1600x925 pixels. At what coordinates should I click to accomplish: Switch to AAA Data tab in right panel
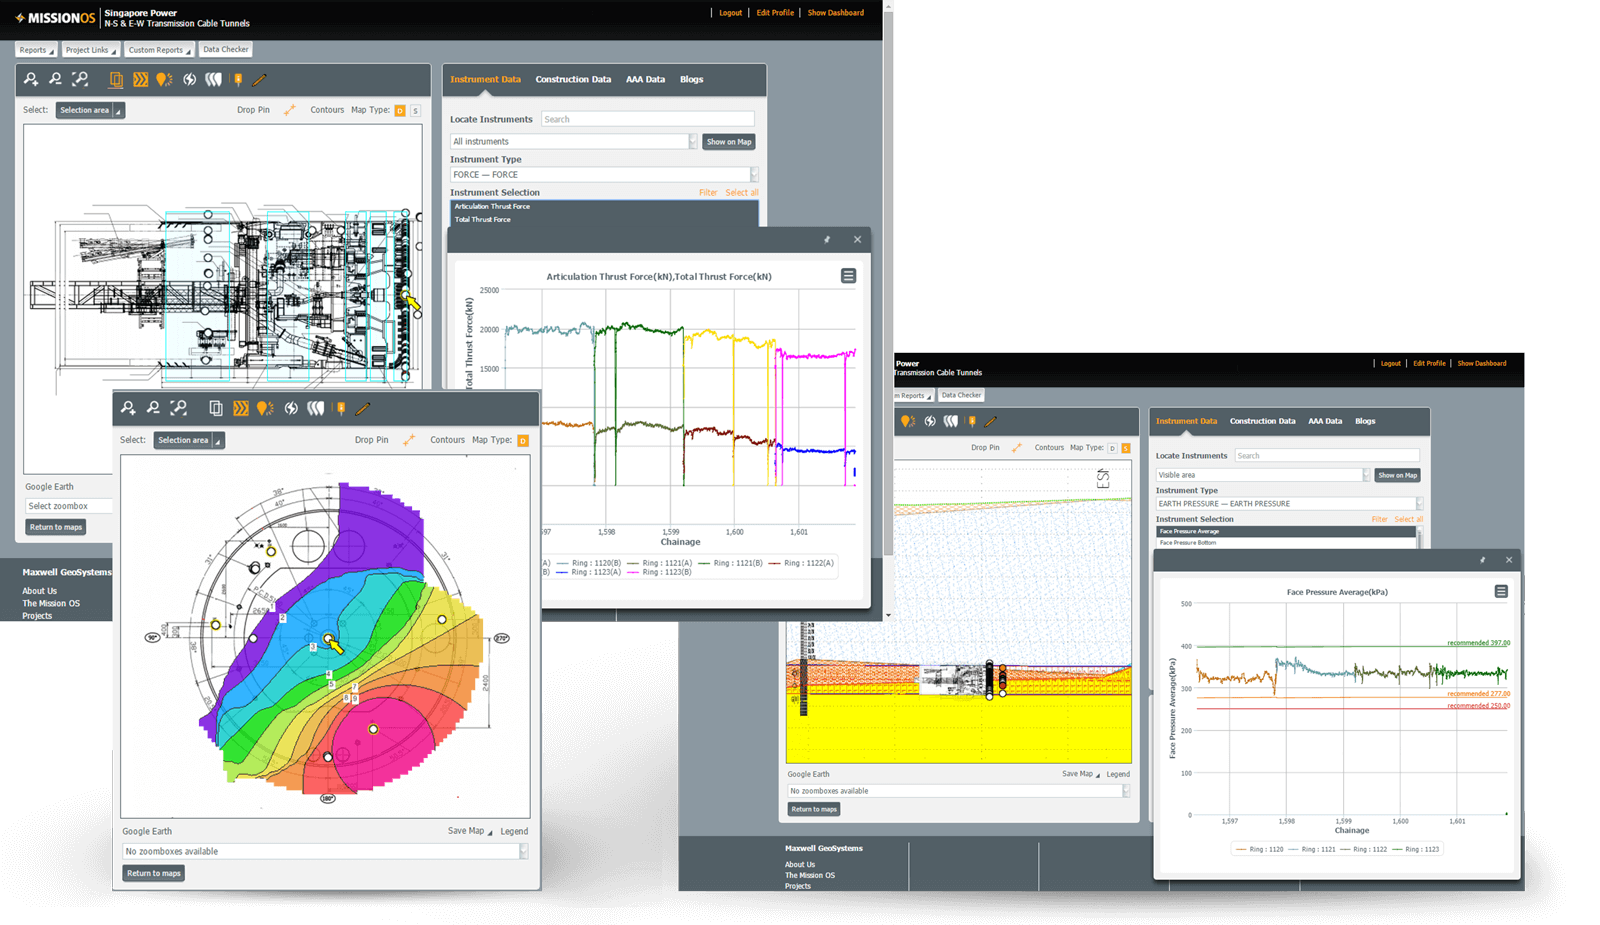point(1325,421)
